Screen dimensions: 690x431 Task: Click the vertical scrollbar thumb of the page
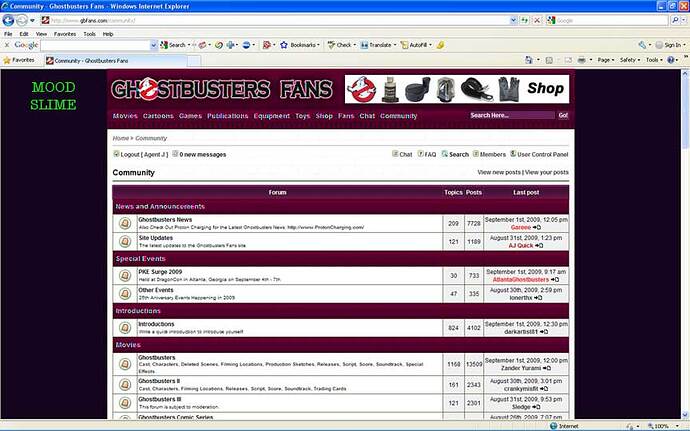[685, 114]
